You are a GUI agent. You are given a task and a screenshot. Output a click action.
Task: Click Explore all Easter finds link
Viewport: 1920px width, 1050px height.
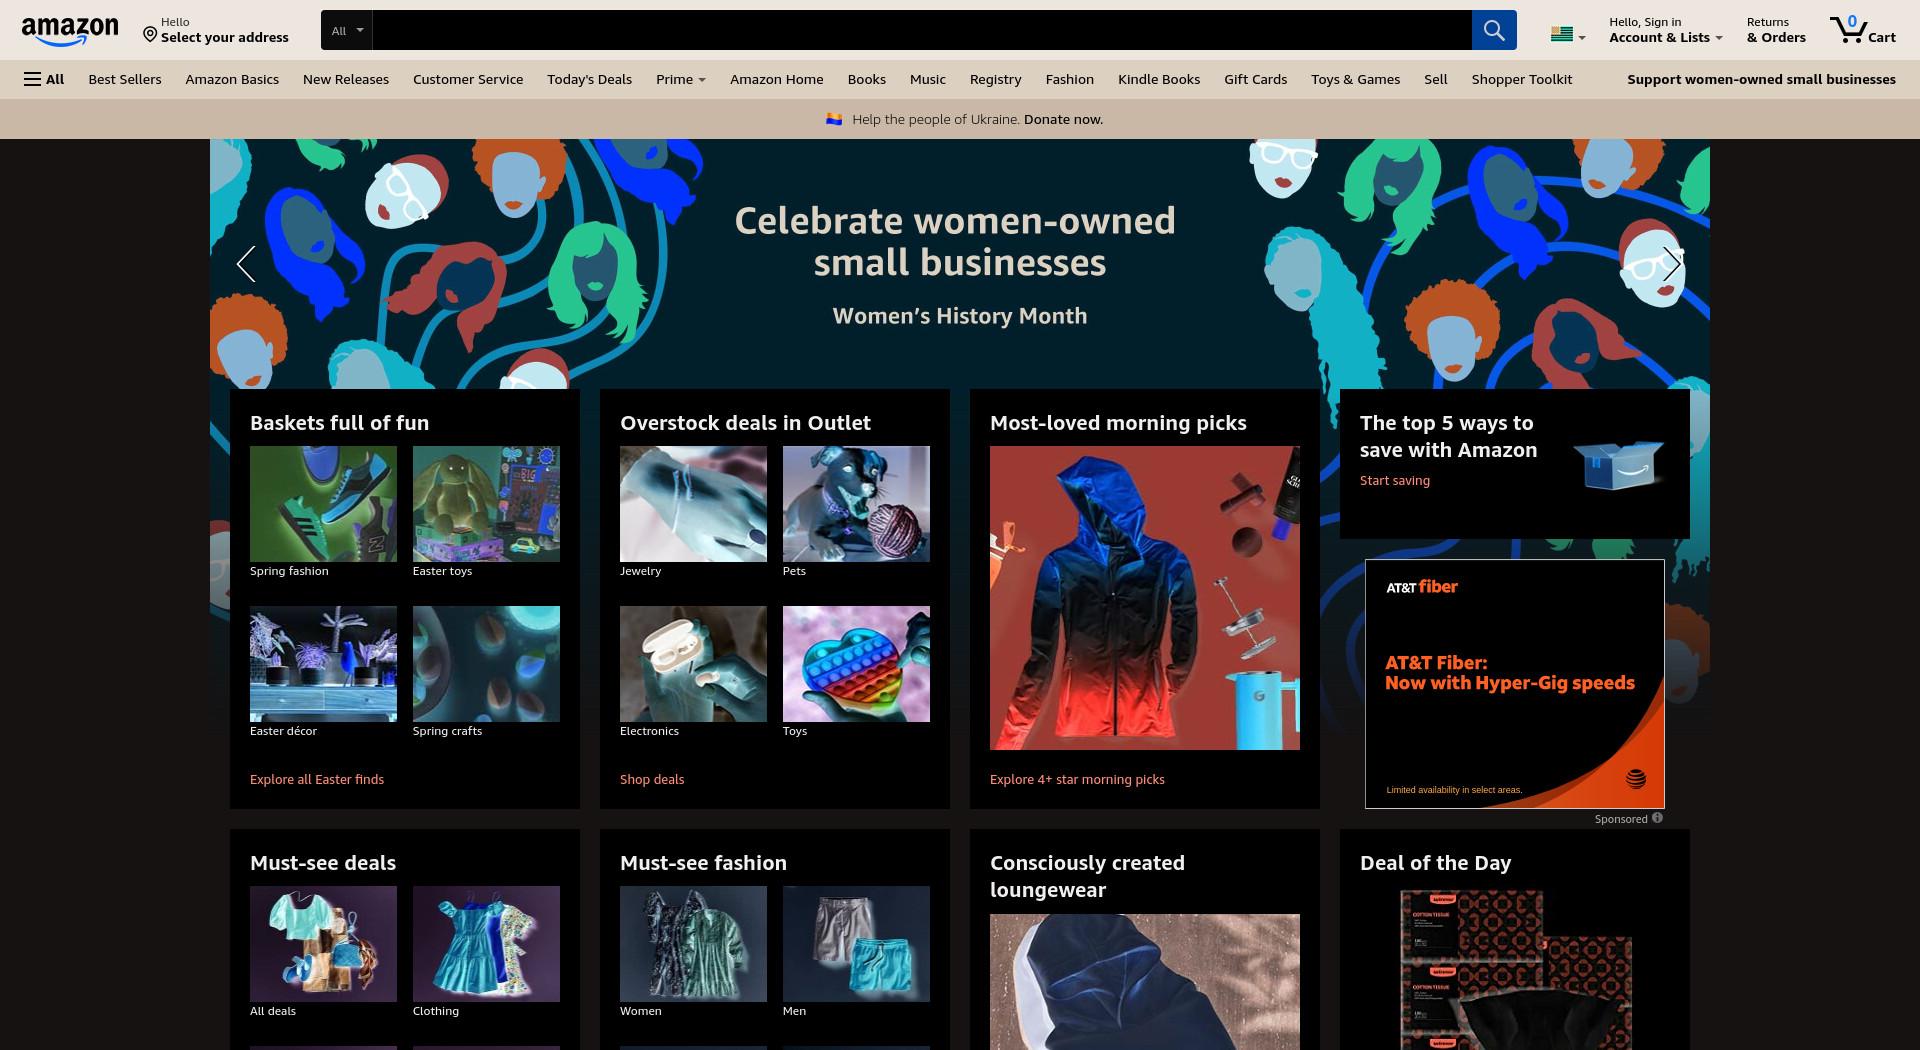[317, 779]
